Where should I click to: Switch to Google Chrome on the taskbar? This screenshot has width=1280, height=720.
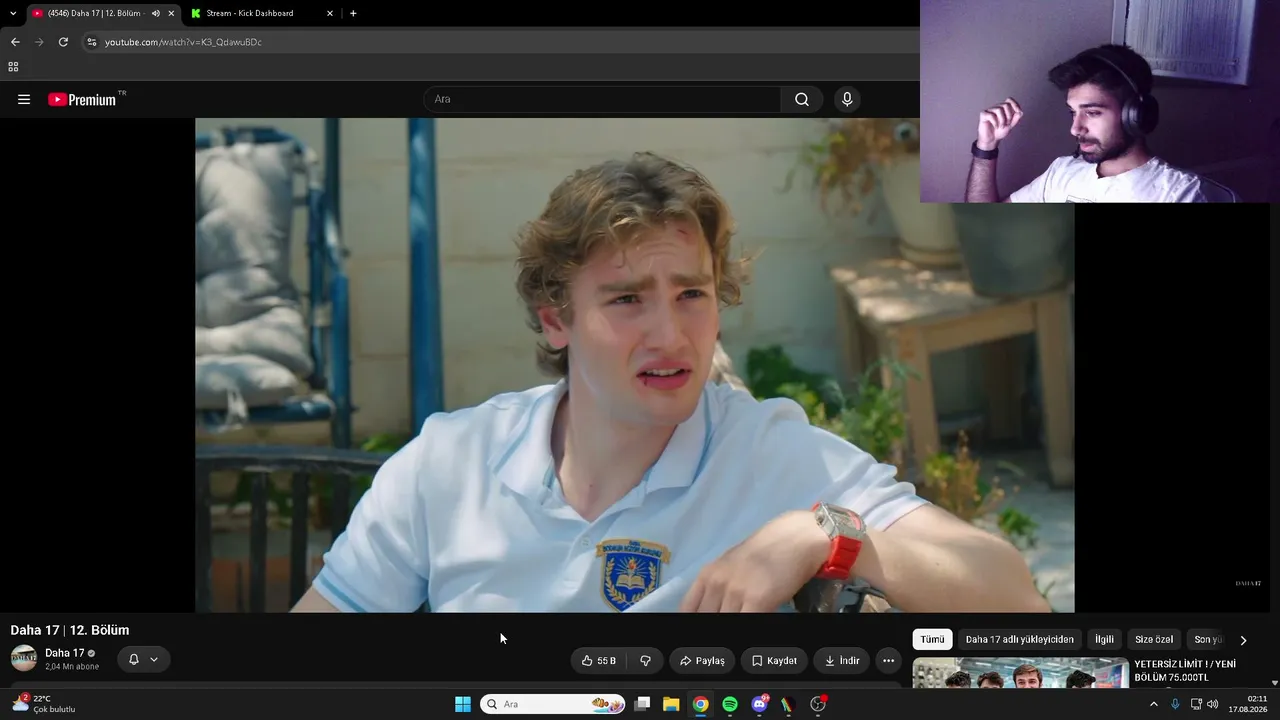[701, 704]
